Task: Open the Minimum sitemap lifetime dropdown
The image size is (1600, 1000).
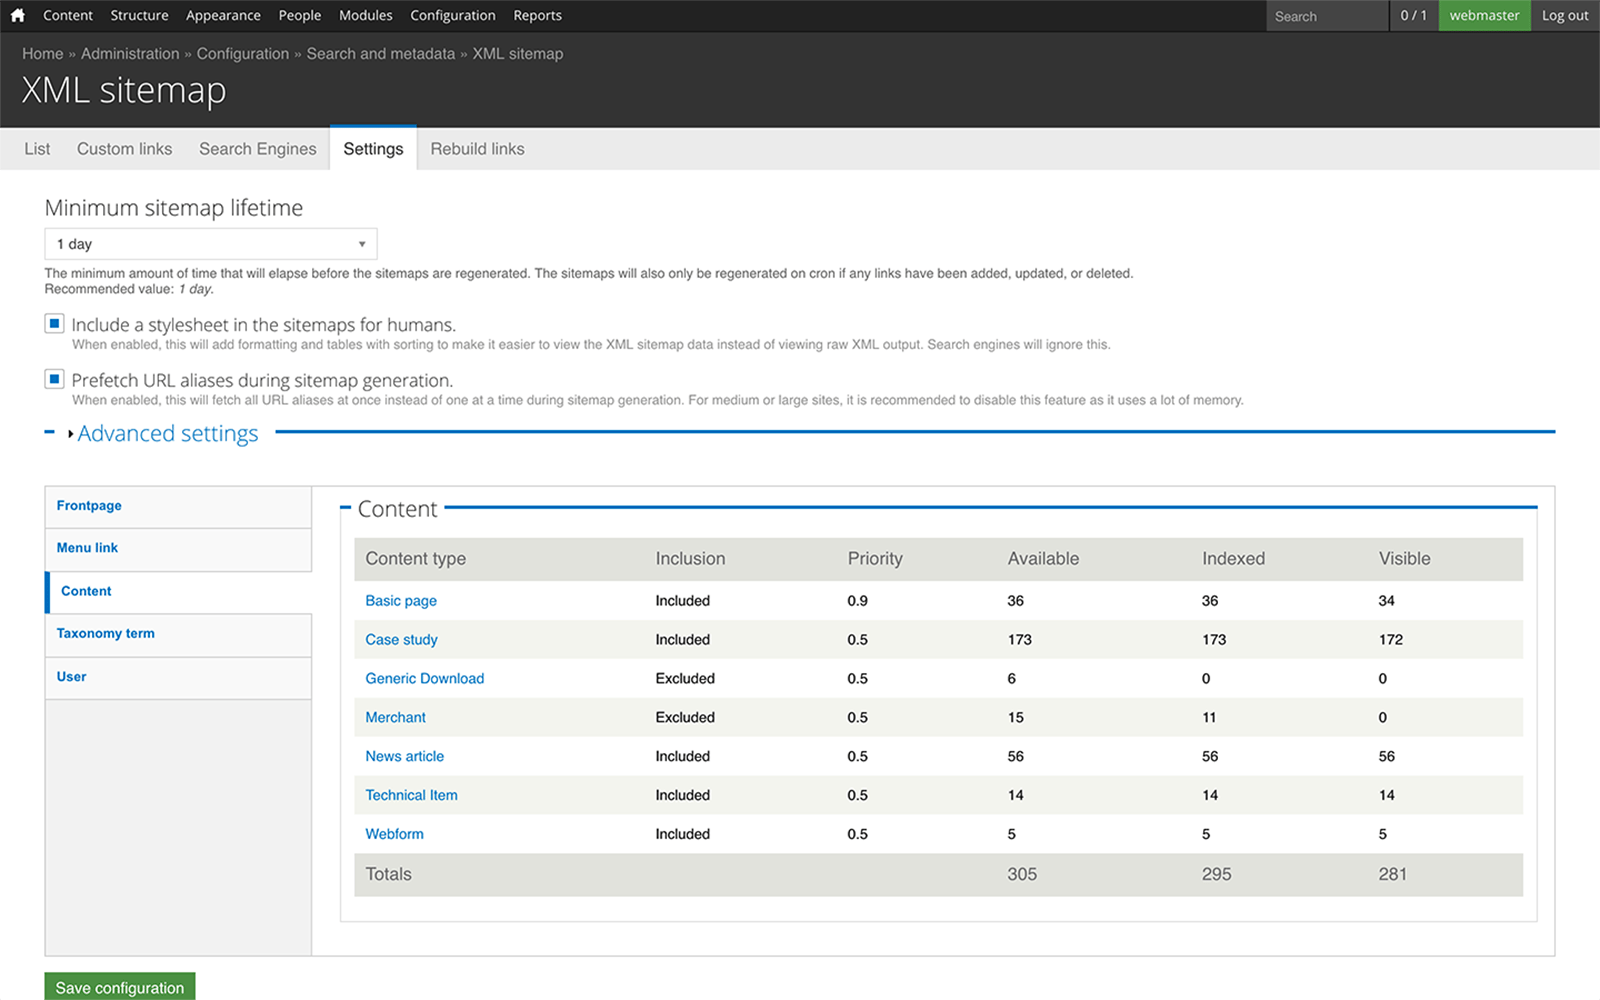Action: (x=211, y=244)
